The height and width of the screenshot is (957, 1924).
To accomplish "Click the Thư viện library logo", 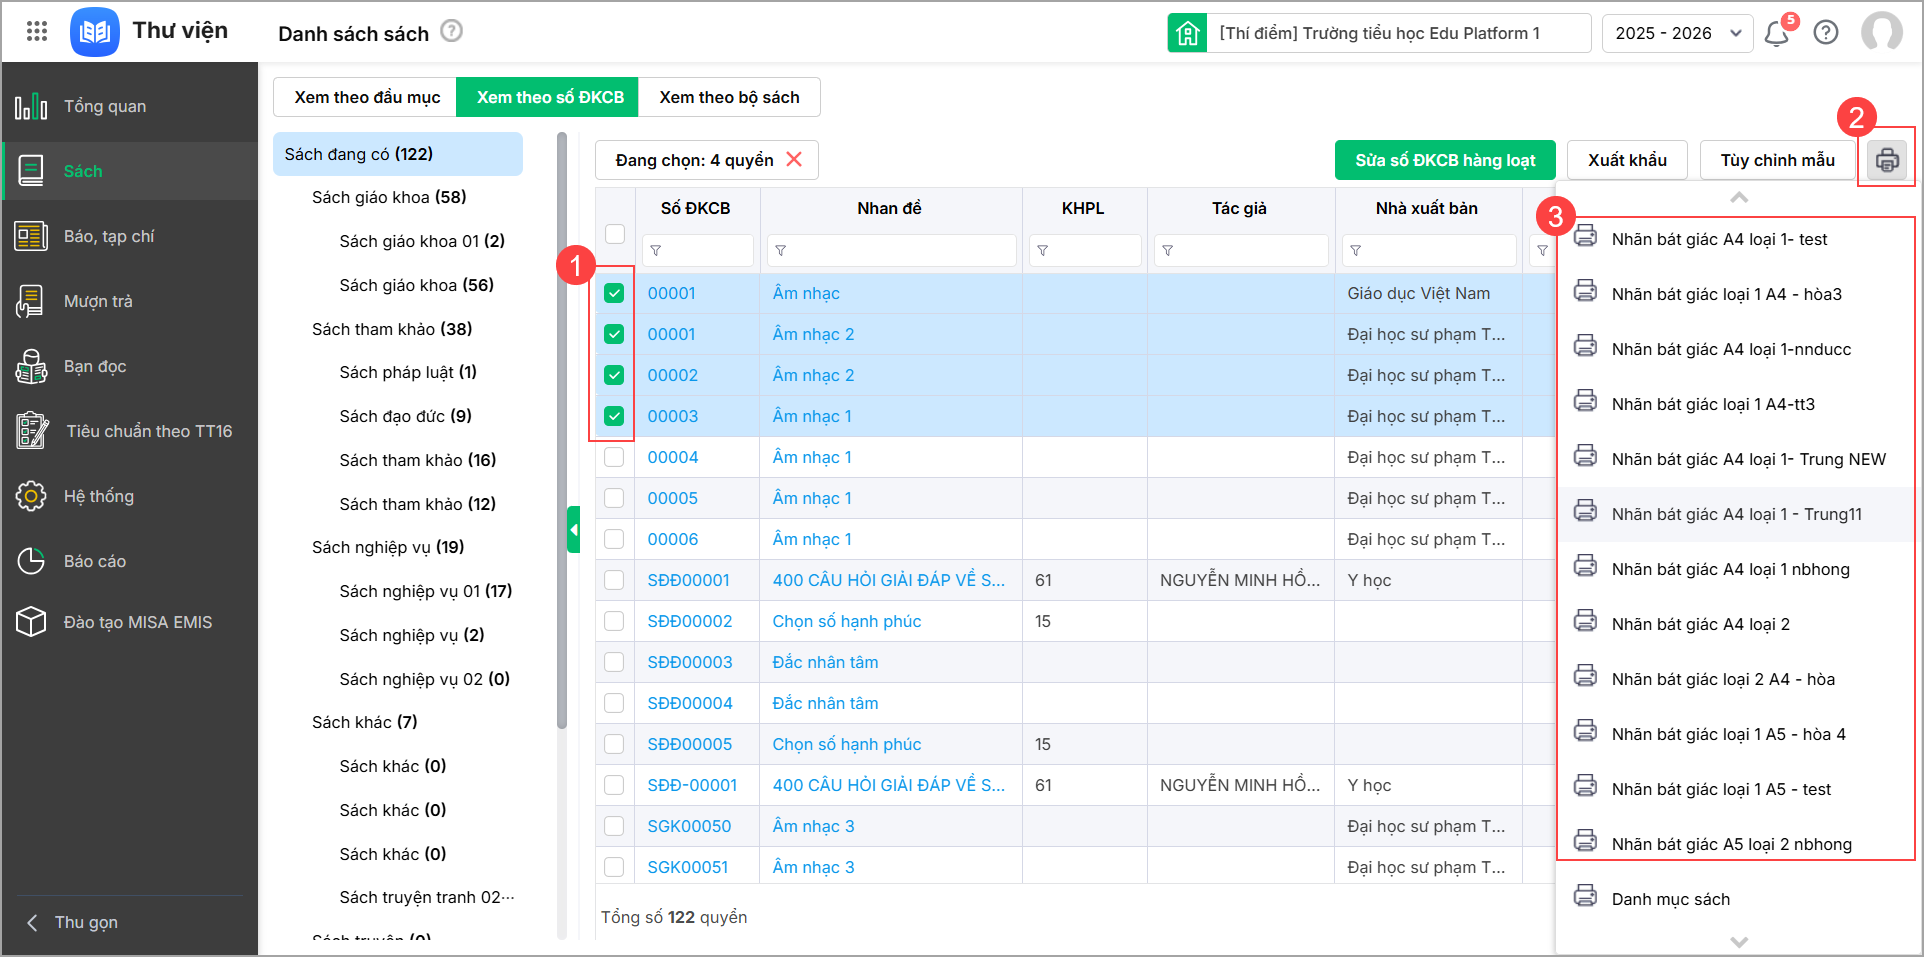I will [x=95, y=32].
